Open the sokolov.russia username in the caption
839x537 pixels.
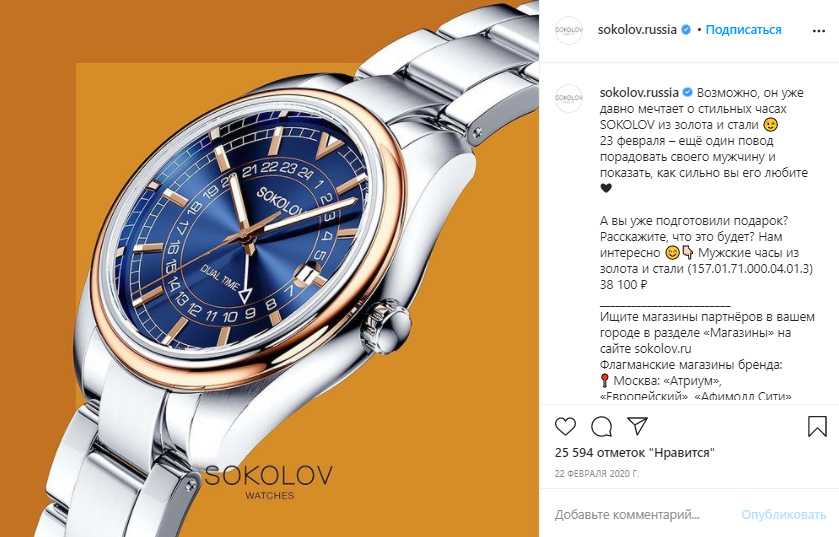pyautogui.click(x=639, y=93)
